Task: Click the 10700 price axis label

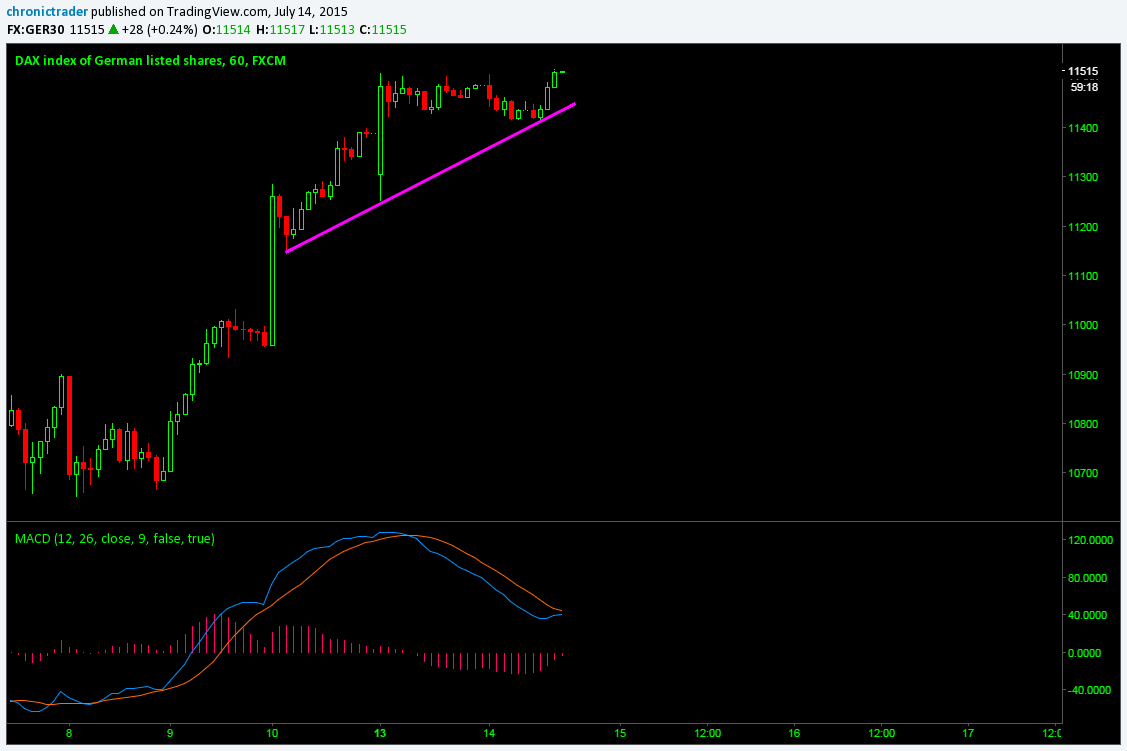Action: [x=1082, y=473]
